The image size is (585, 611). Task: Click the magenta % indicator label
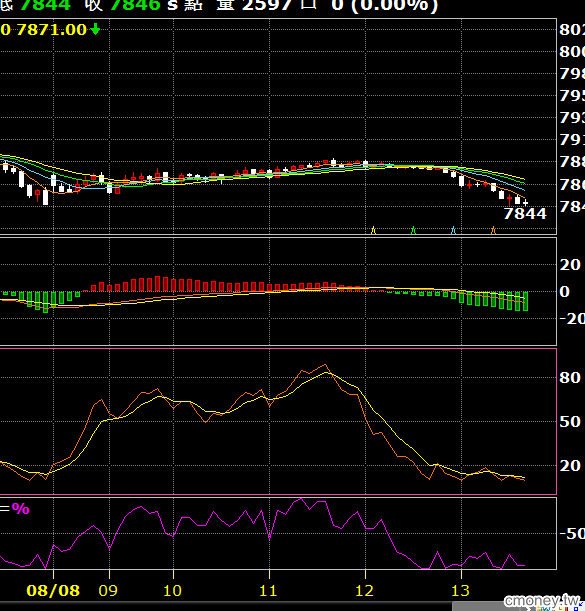[20, 509]
